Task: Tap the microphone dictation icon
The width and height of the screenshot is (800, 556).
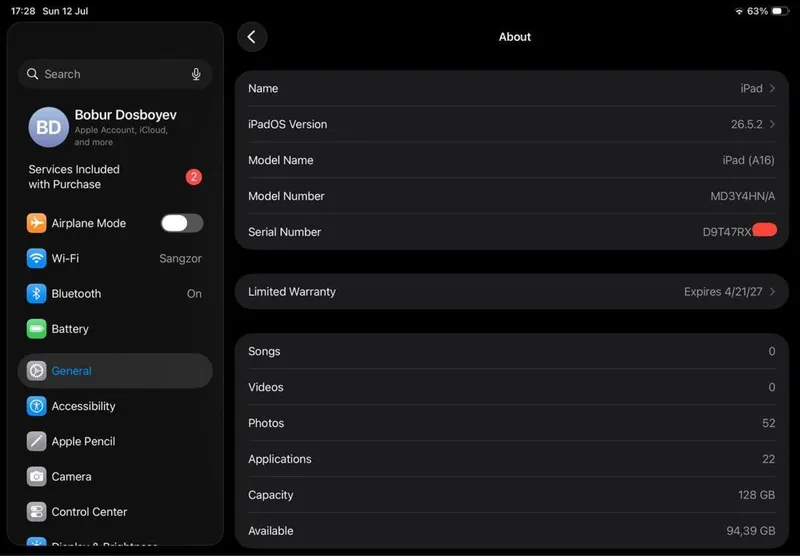Action: [x=196, y=74]
